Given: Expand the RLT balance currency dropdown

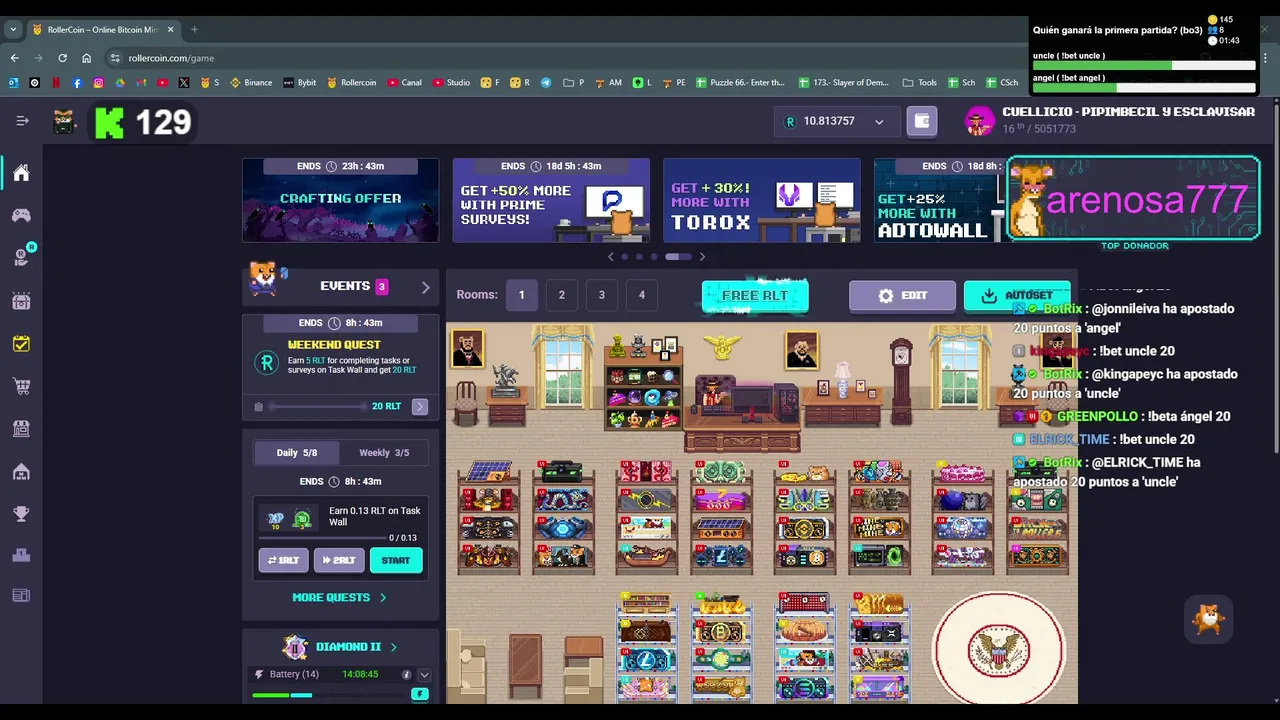Looking at the screenshot, I should 879,122.
